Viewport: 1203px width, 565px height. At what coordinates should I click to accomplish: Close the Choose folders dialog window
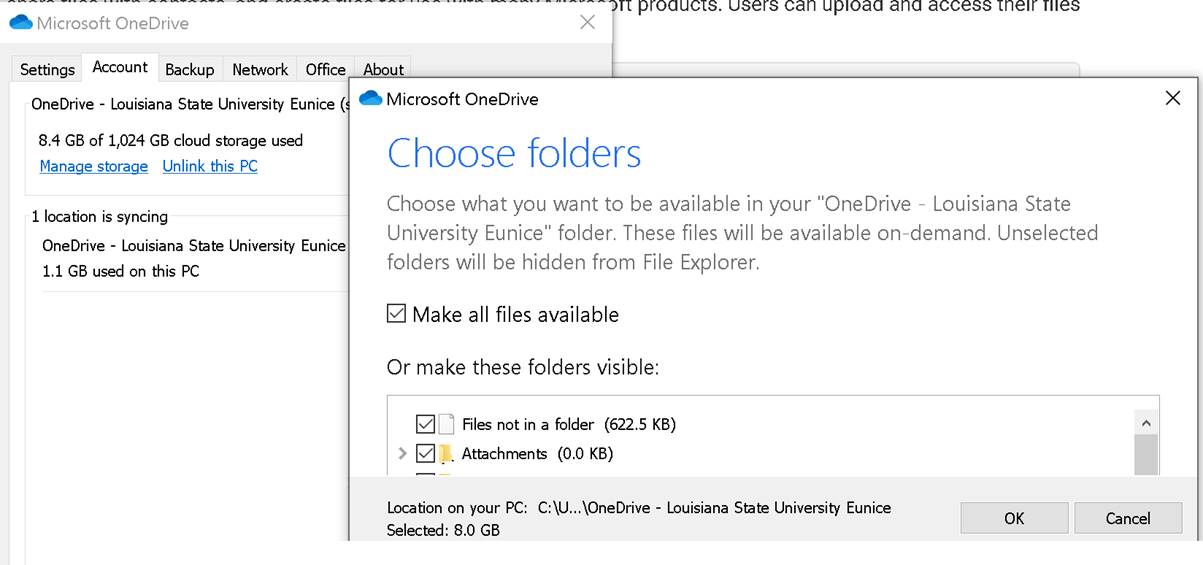pyautogui.click(x=1173, y=98)
